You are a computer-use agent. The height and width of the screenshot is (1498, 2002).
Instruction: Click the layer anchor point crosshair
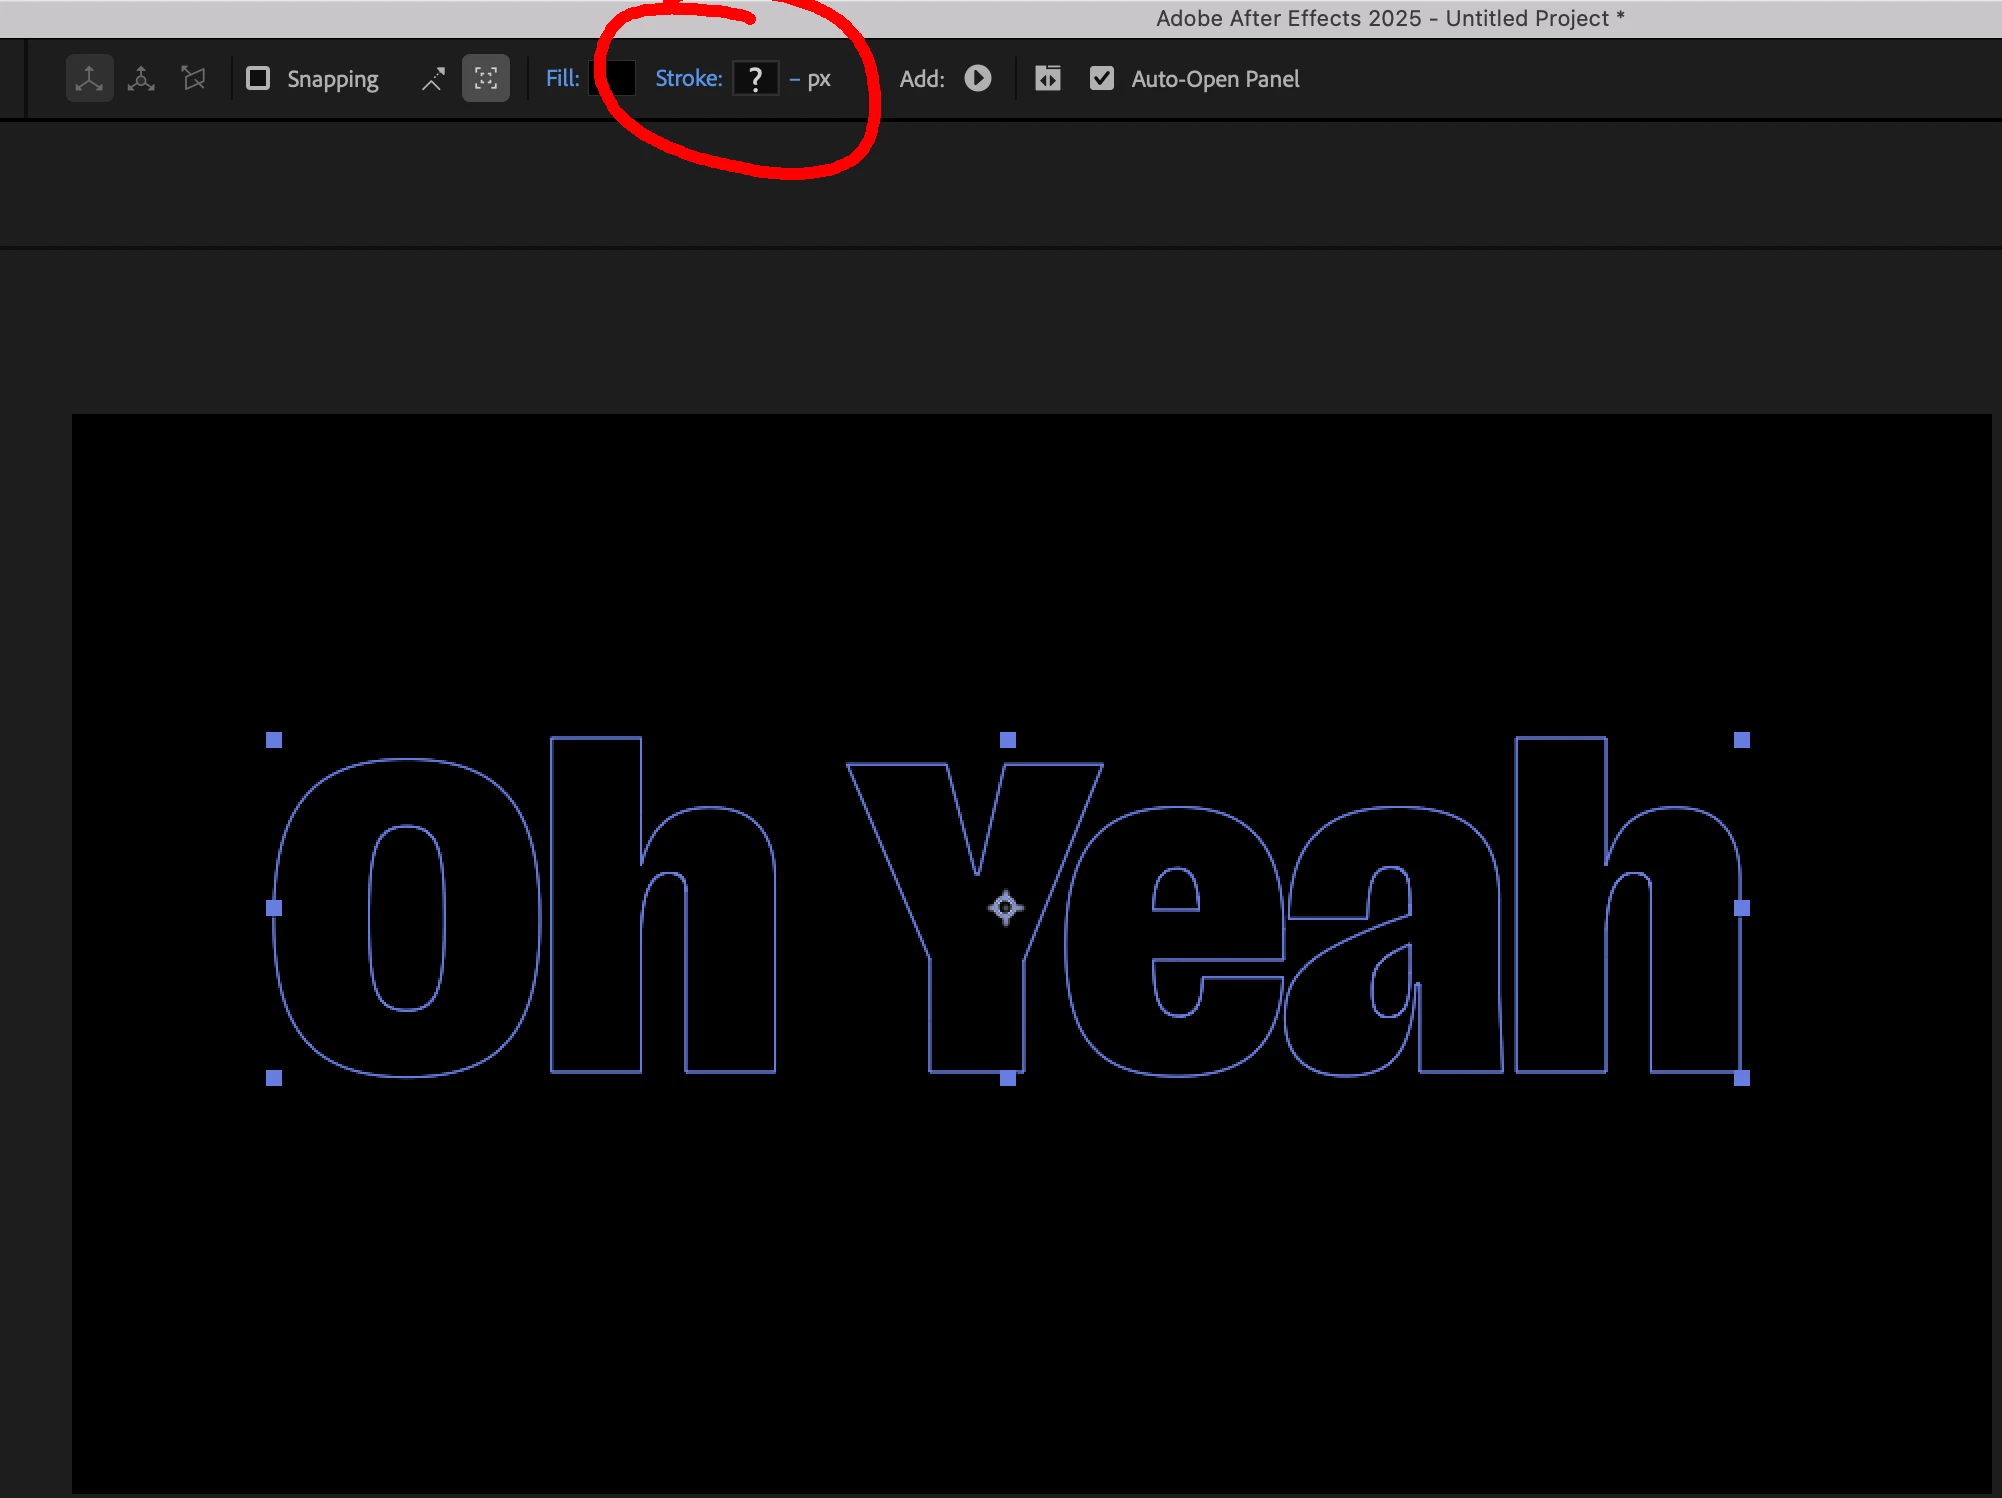1005,908
